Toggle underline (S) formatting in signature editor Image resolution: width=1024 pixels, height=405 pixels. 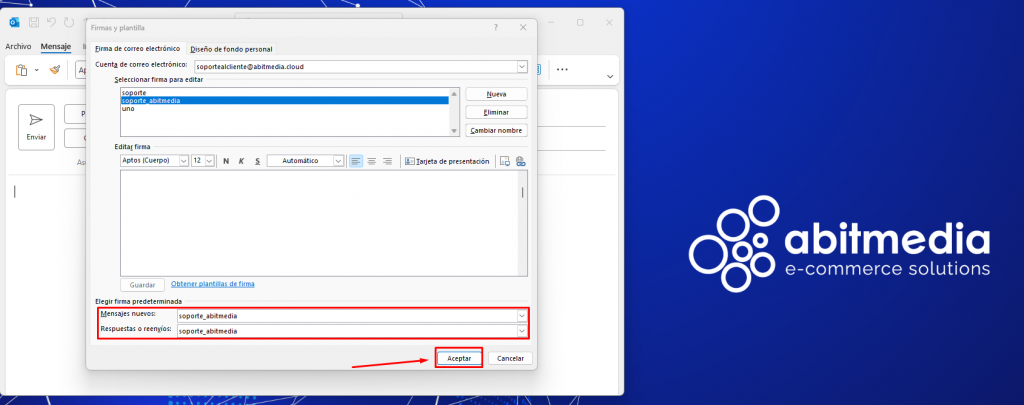(x=257, y=161)
